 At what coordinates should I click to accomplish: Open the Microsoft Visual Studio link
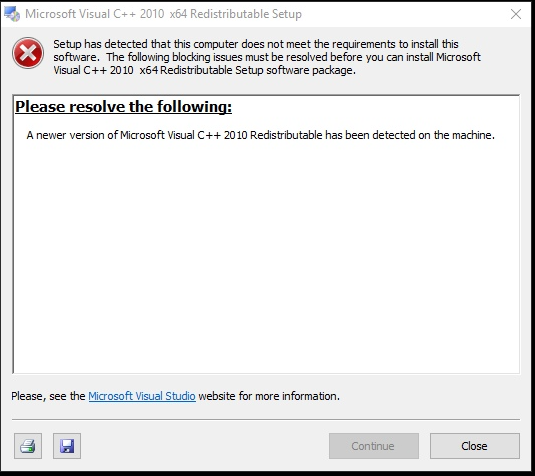point(142,396)
